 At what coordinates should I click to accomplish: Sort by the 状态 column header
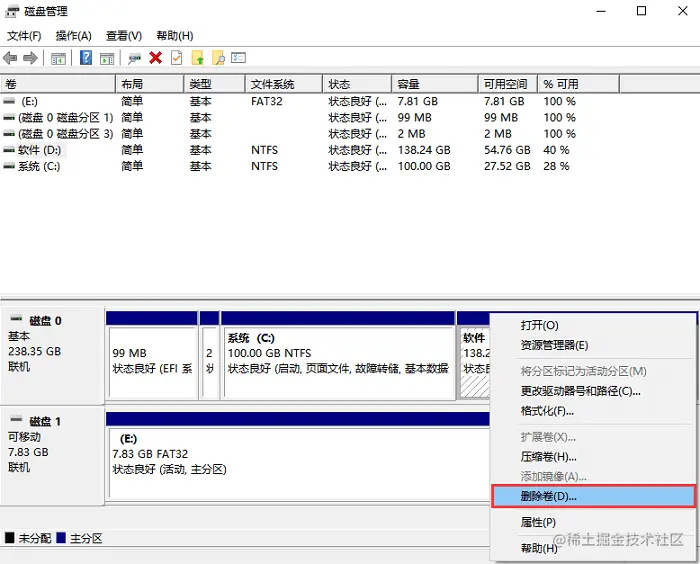357,84
